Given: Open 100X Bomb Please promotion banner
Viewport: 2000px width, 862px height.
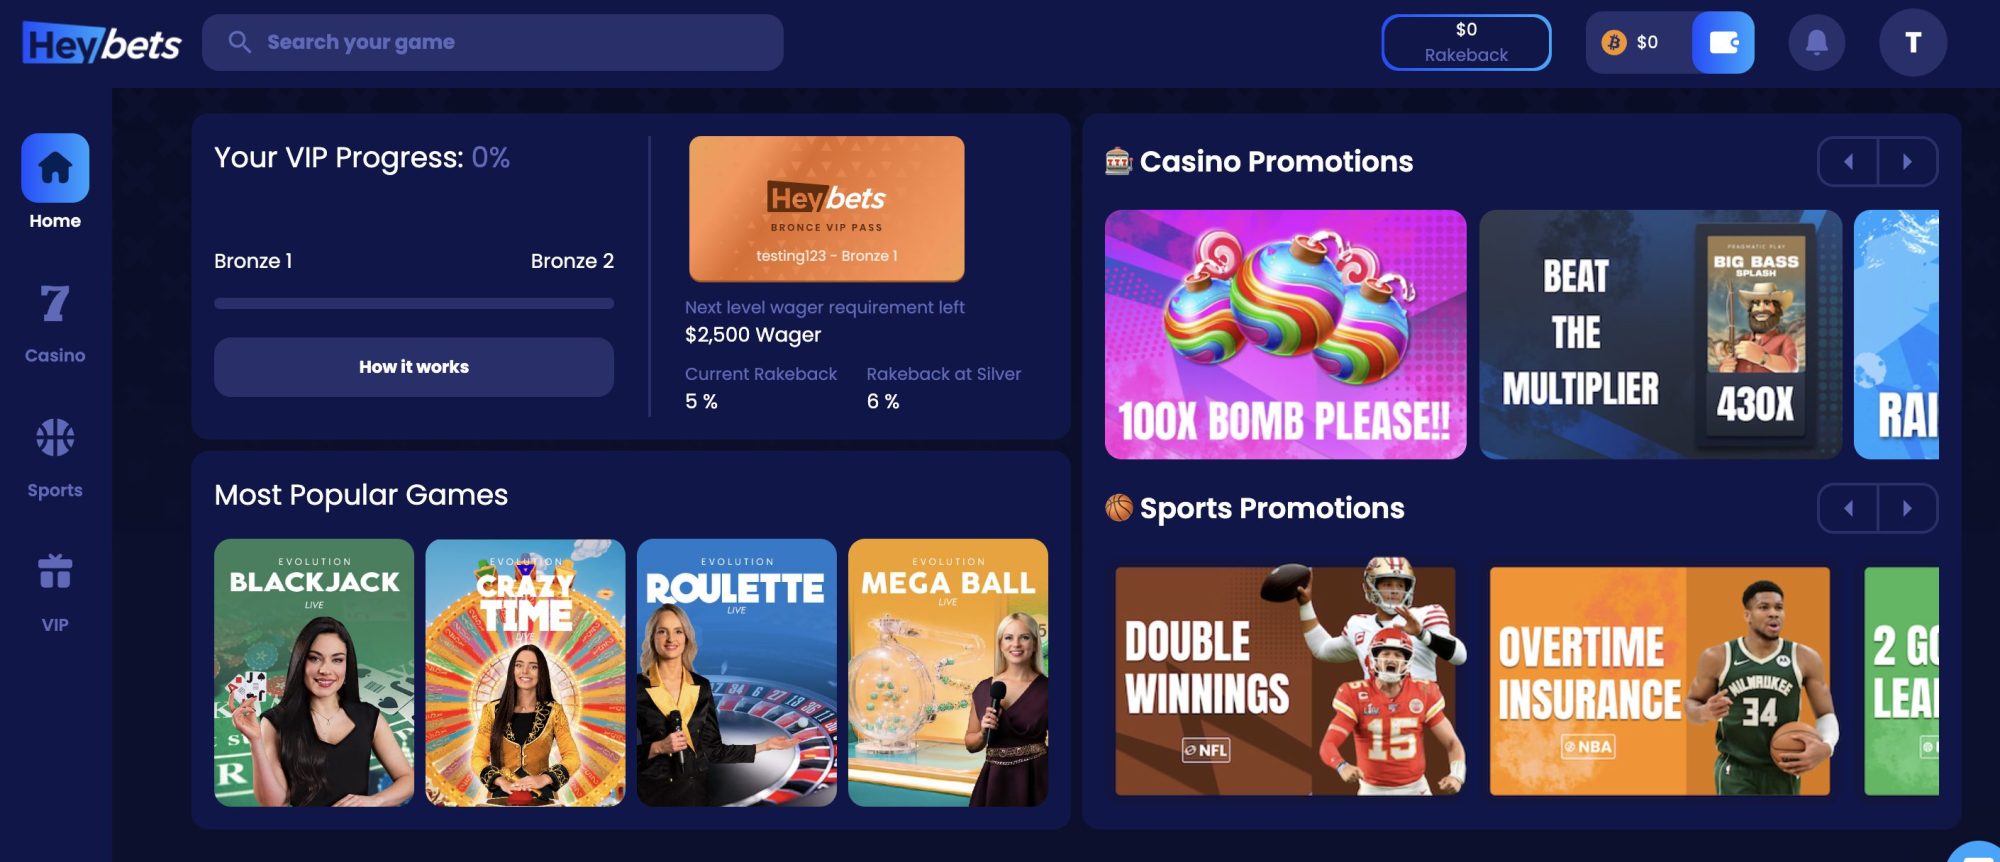Looking at the screenshot, I should (1286, 334).
